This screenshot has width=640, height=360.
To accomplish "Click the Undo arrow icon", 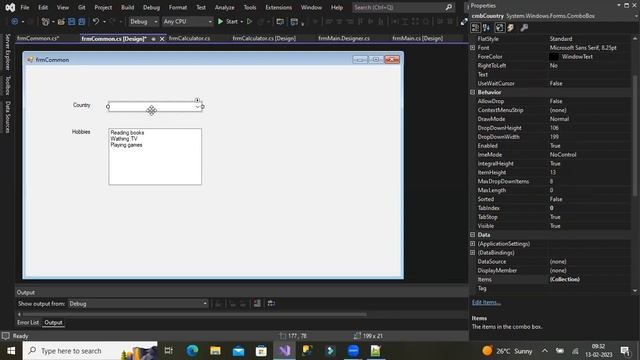I will 96,21.
